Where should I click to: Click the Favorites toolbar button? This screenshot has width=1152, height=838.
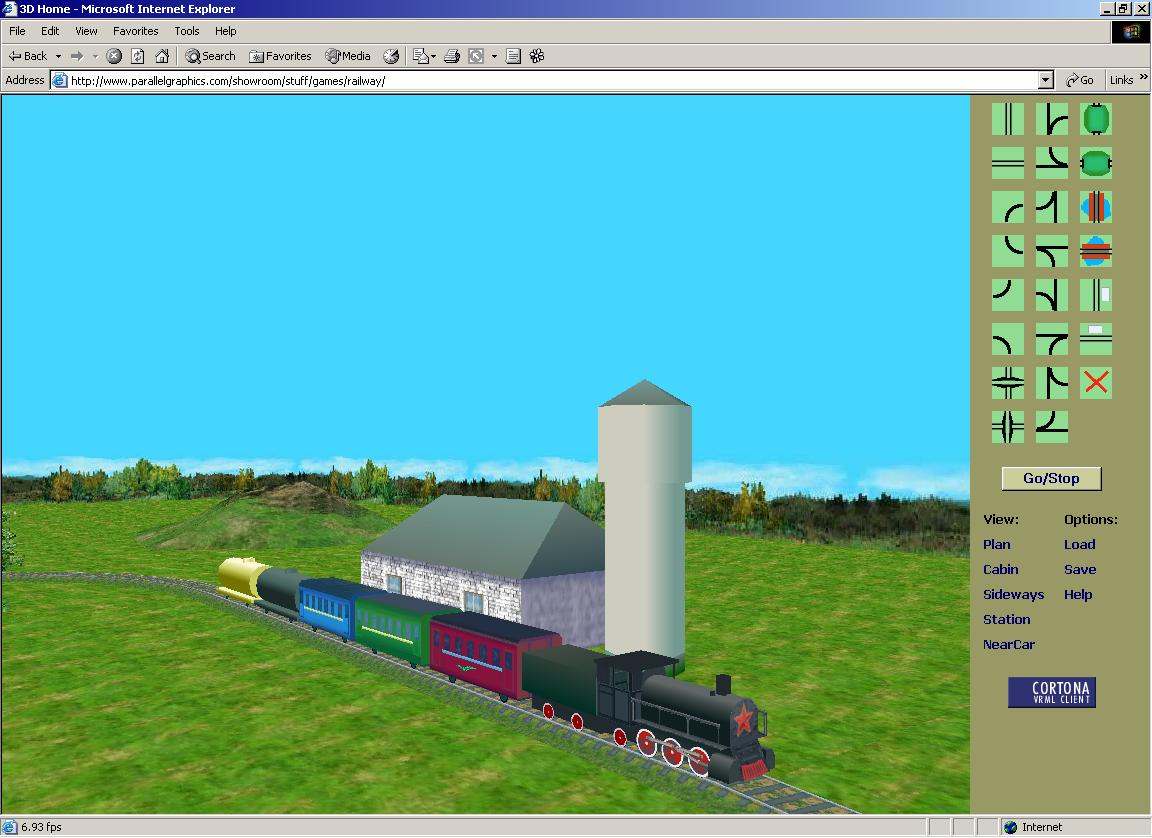pos(280,56)
